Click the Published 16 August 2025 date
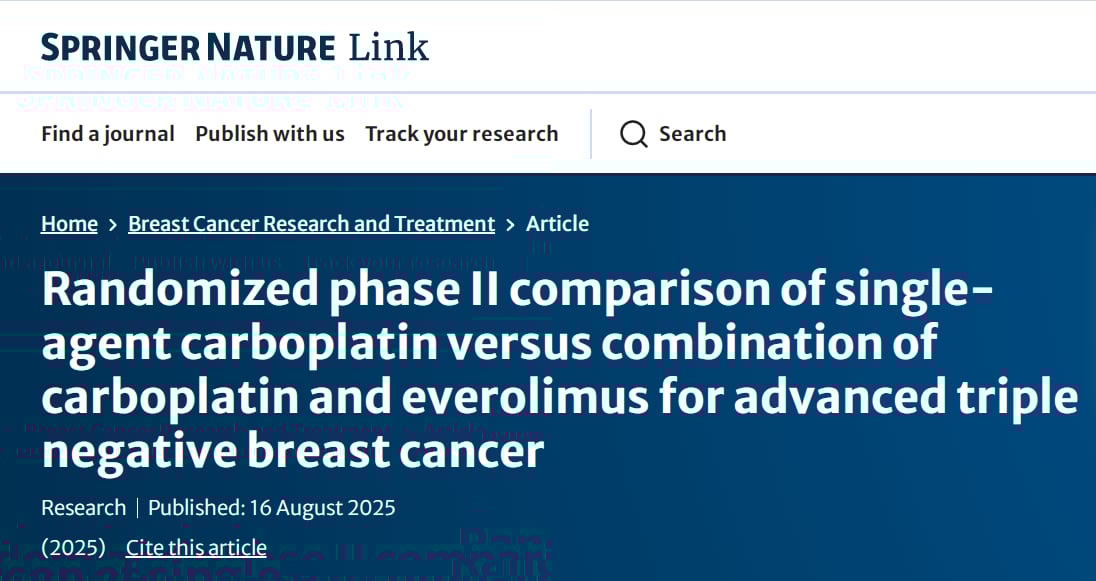This screenshot has height=581, width=1096. coord(272,508)
